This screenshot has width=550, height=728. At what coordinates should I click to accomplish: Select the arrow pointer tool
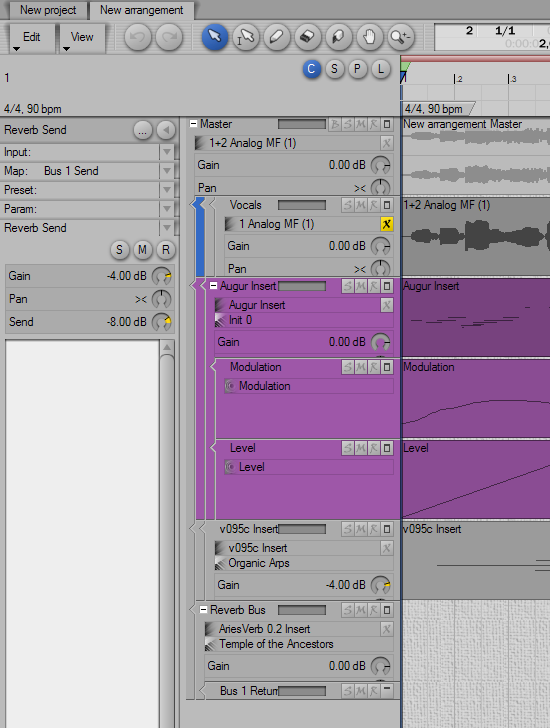click(x=214, y=36)
